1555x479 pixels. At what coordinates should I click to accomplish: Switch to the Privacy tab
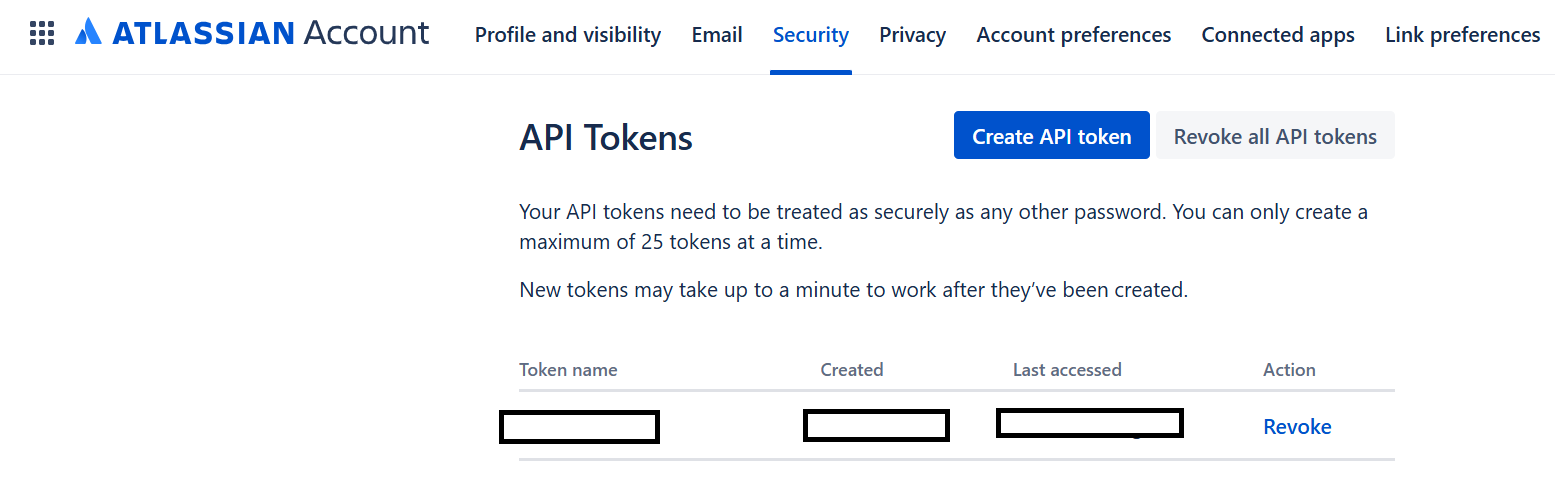tap(913, 35)
